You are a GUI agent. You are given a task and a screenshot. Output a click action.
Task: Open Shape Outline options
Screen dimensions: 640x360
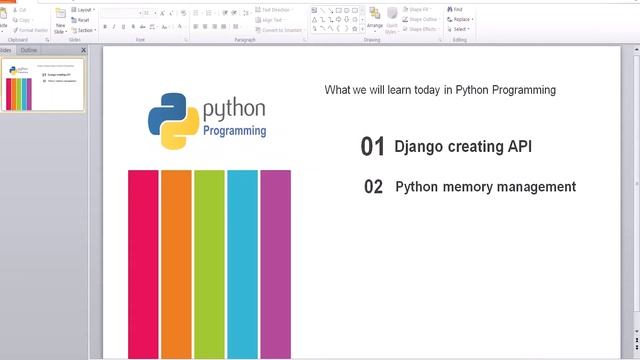tap(420, 19)
